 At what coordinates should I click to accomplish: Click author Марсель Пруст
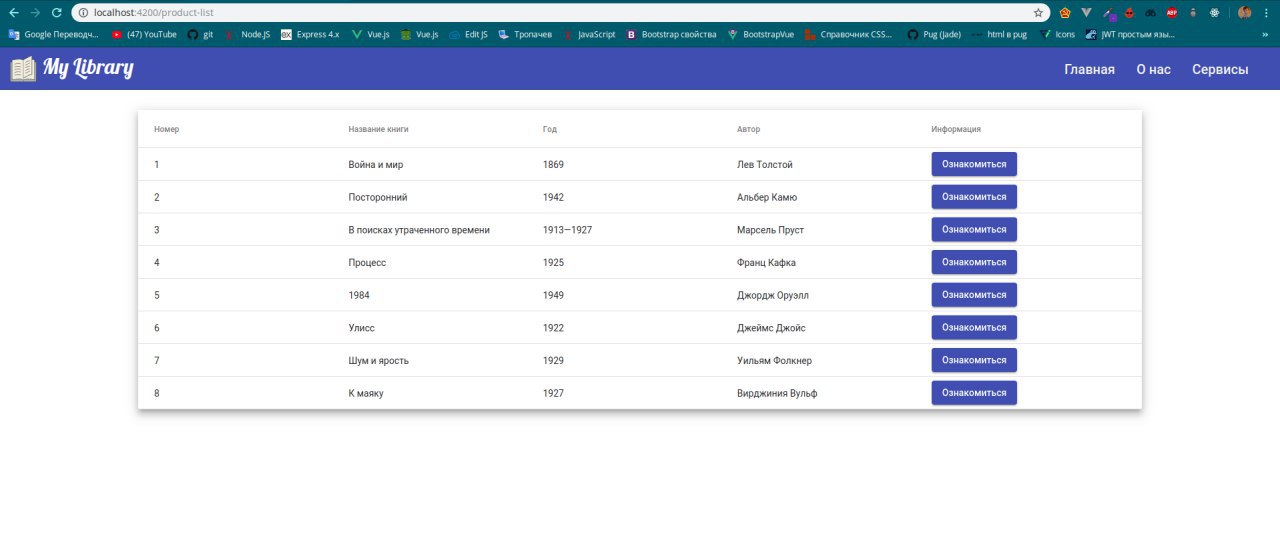(x=770, y=230)
